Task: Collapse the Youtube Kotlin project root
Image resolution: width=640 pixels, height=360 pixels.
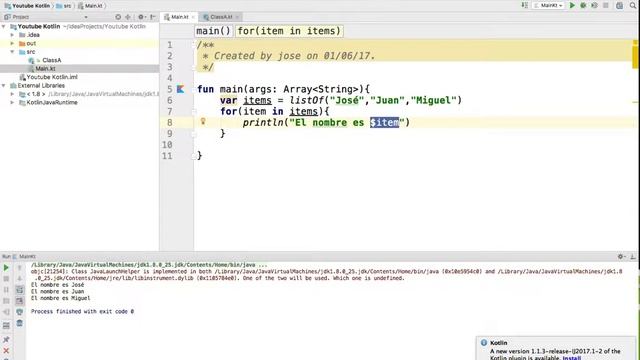Action: (x=4, y=27)
